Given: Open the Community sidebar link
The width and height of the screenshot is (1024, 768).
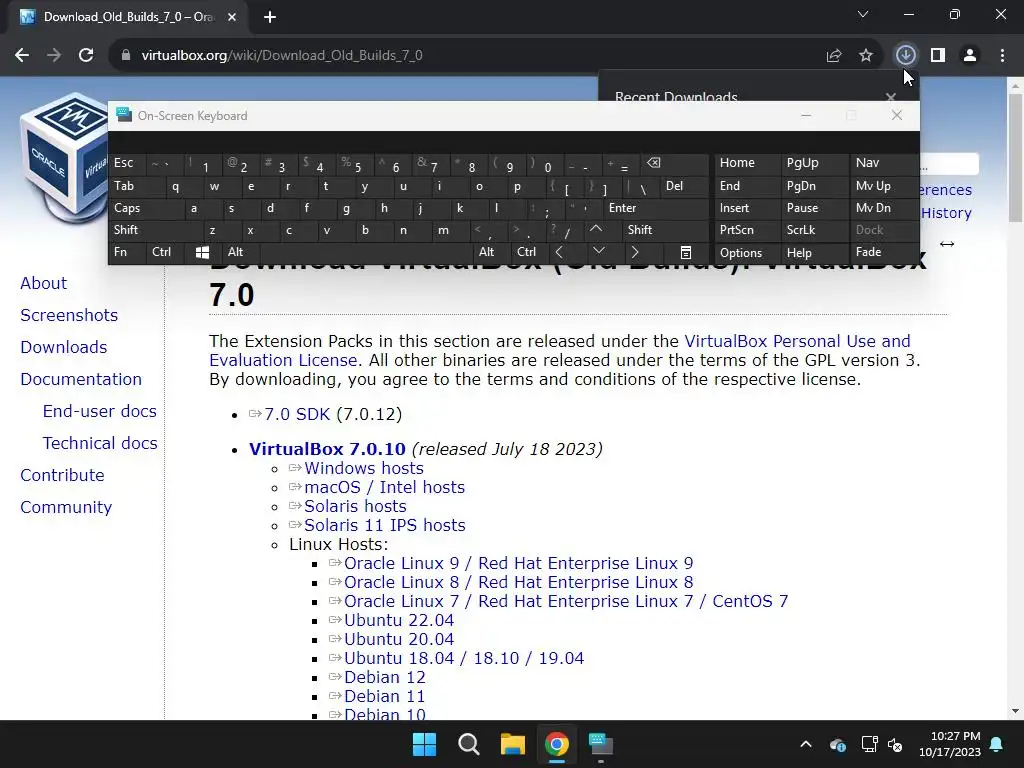Looking at the screenshot, I should tap(66, 507).
